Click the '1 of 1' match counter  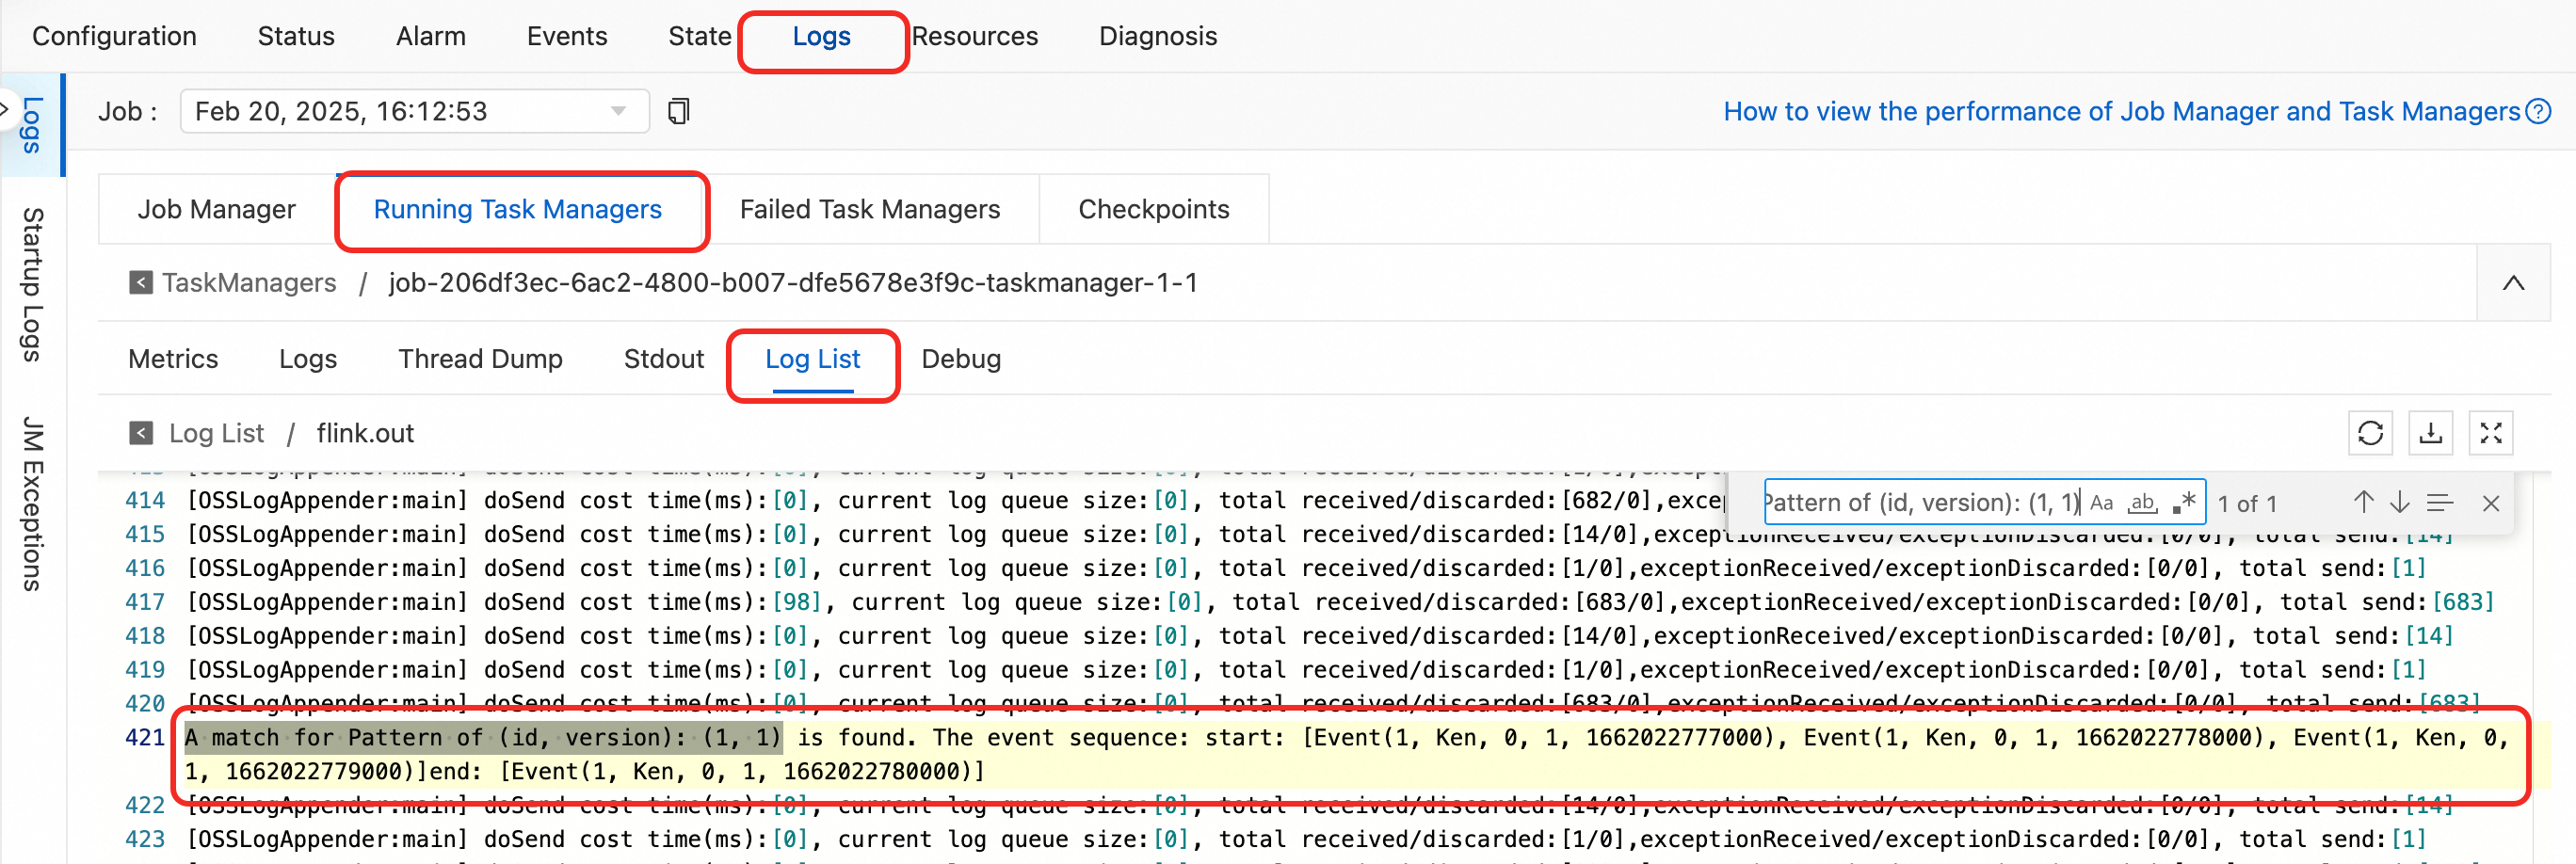2247,503
